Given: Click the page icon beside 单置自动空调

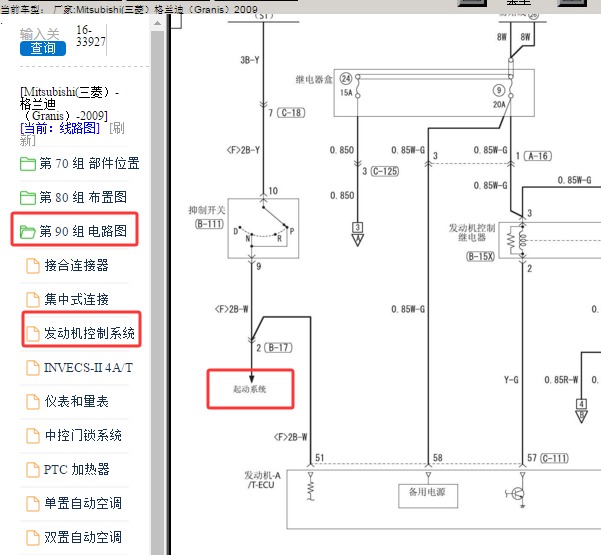Looking at the screenshot, I should (33, 504).
